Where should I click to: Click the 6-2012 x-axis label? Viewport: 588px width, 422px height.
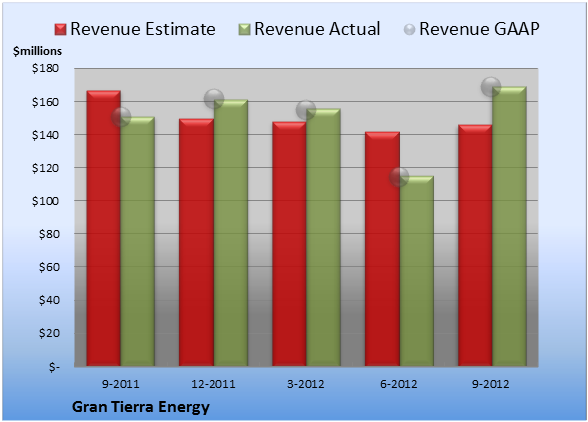pos(398,384)
